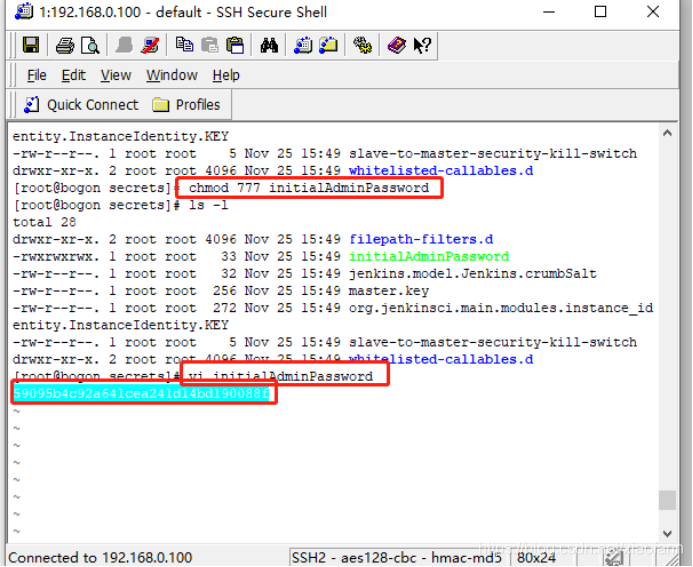Click the Copy toolbar icon
This screenshot has width=693, height=567.
[184, 45]
